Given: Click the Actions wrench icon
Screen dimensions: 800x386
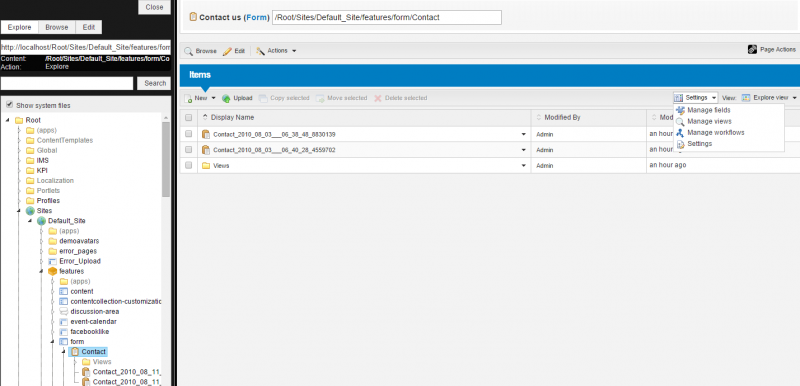Looking at the screenshot, I should (260, 51).
